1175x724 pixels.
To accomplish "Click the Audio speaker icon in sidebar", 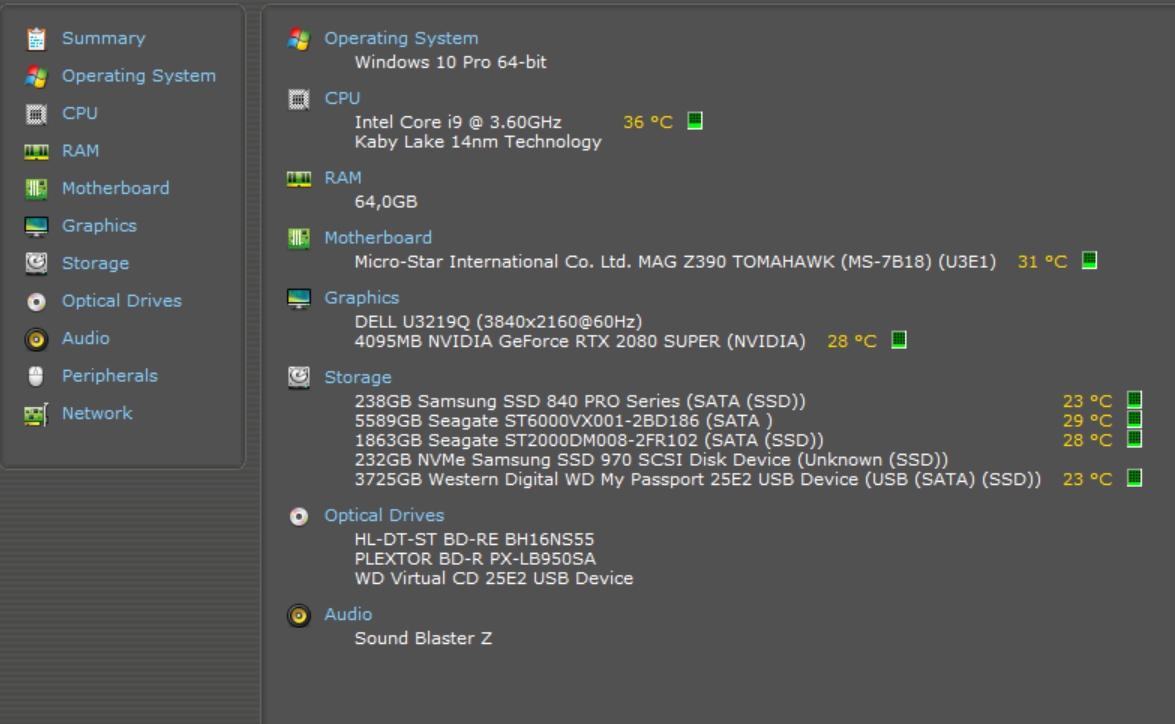I will (36, 339).
